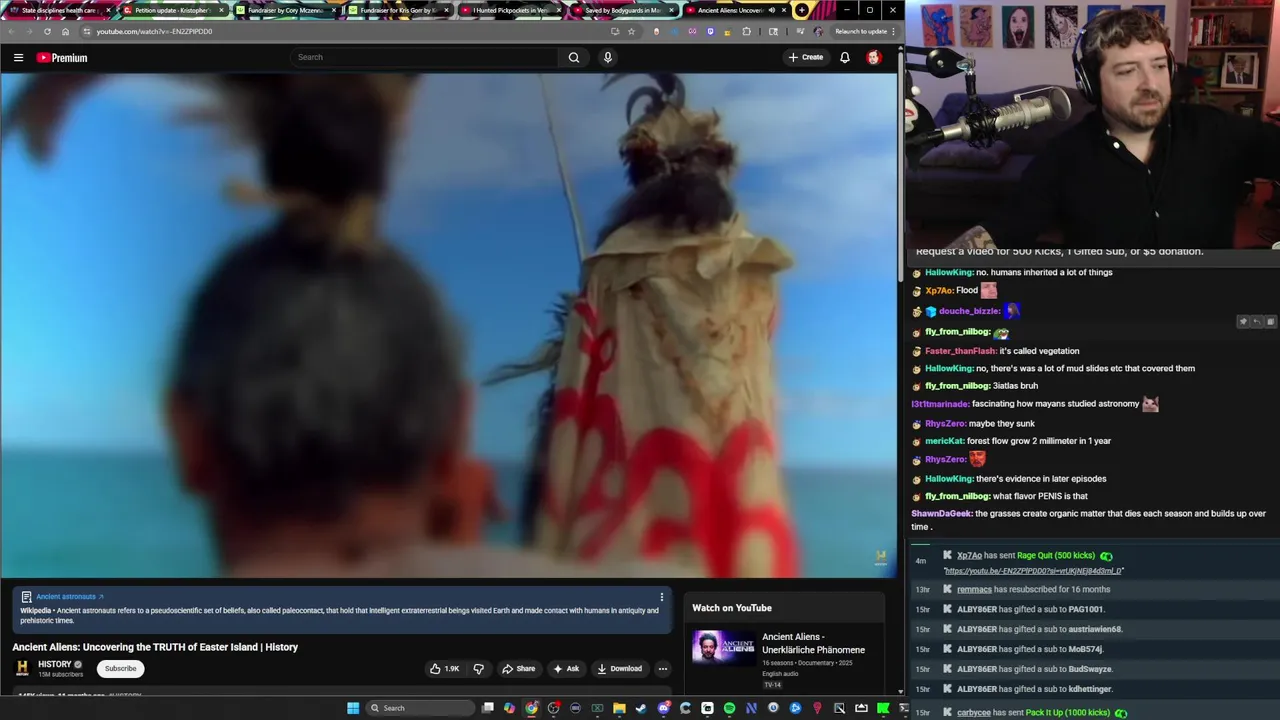Go to browser home page
The width and height of the screenshot is (1280, 720).
66,31
